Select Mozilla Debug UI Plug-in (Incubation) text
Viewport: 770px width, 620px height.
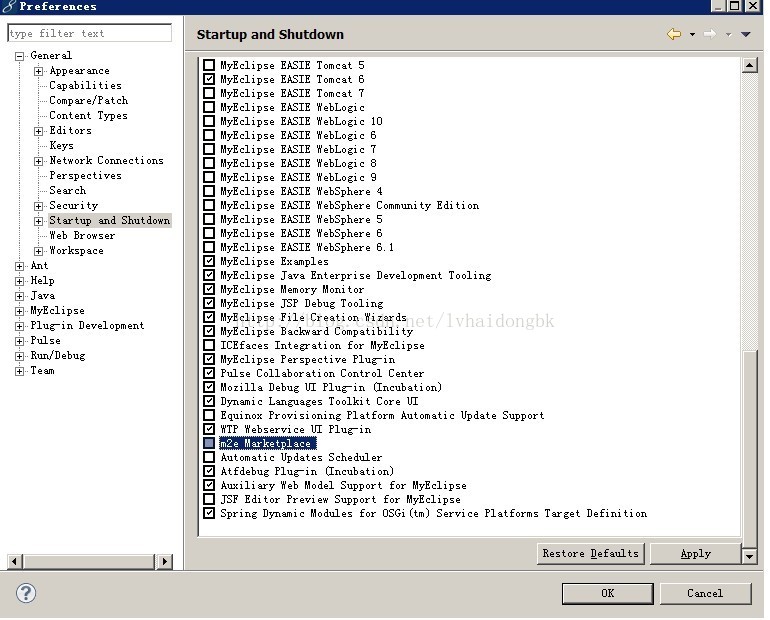[x=331, y=387]
